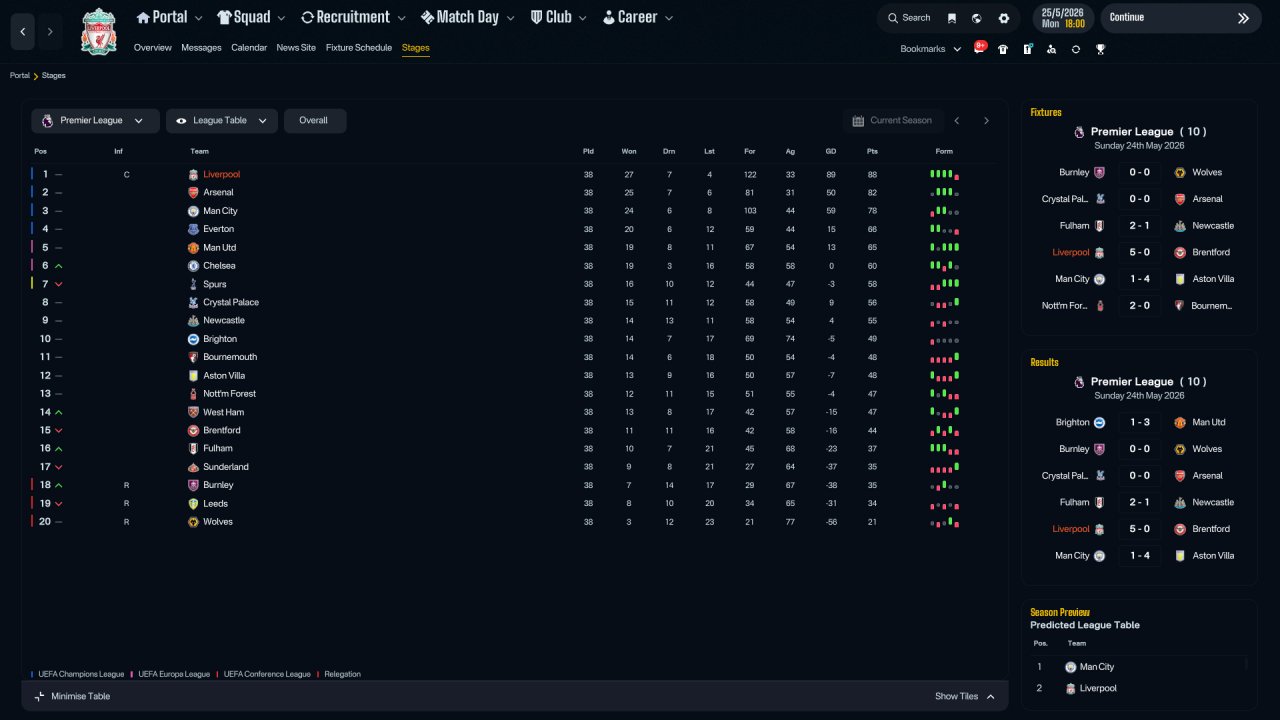The height and width of the screenshot is (720, 1280).
Task: Click the 2 - 0 score in Fixtures panel
Action: coord(1140,306)
